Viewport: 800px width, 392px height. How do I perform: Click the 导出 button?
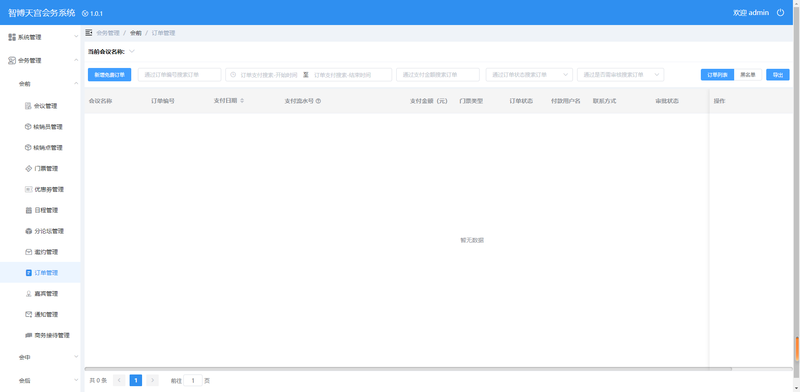tap(778, 75)
